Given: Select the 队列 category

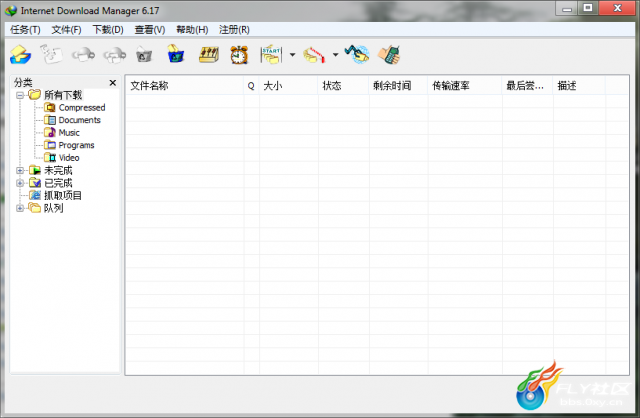Looking at the screenshot, I should click(46, 208).
